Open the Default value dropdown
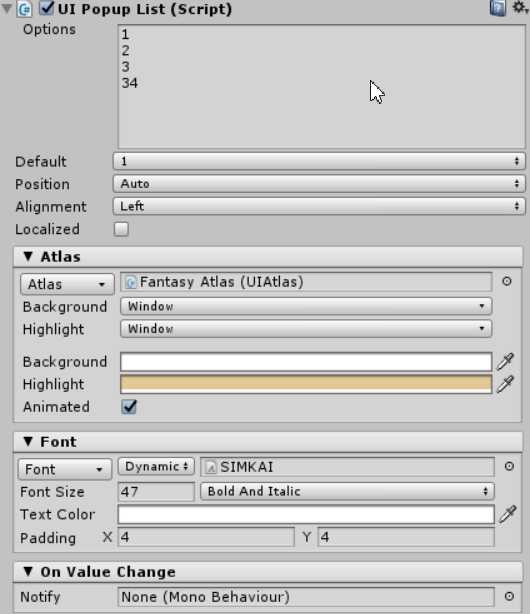 (319, 161)
